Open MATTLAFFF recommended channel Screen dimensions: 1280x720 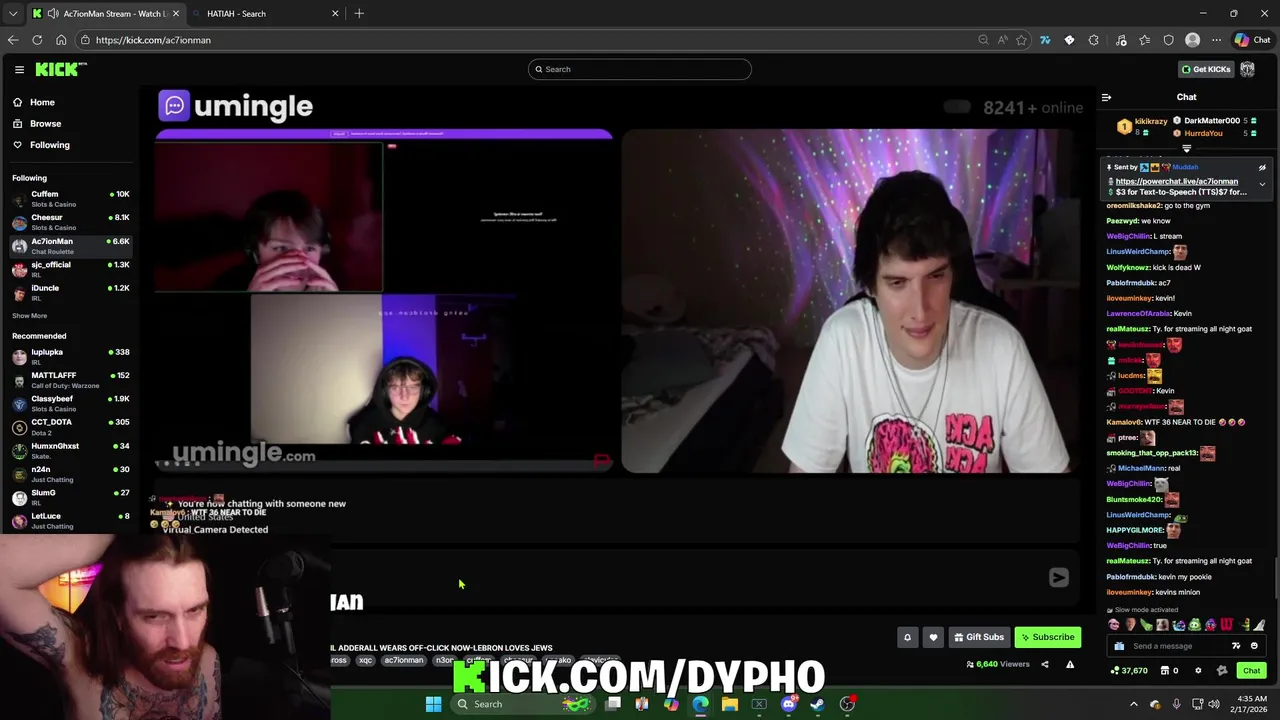pos(70,380)
